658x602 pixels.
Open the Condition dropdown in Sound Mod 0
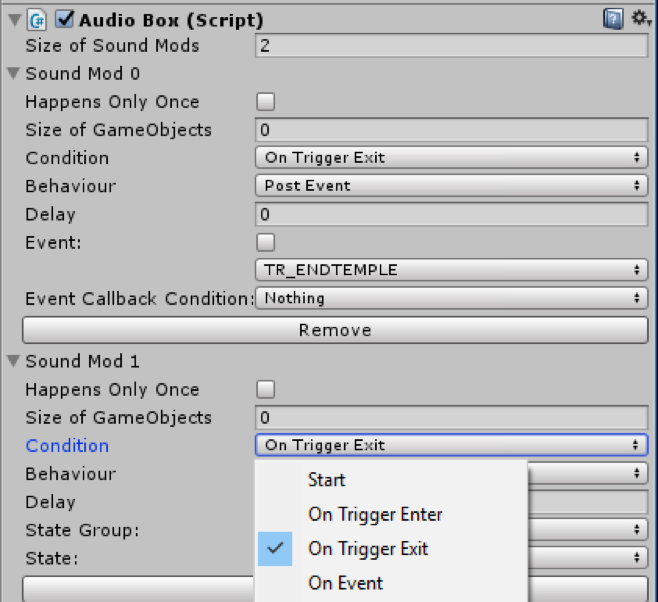click(x=452, y=158)
